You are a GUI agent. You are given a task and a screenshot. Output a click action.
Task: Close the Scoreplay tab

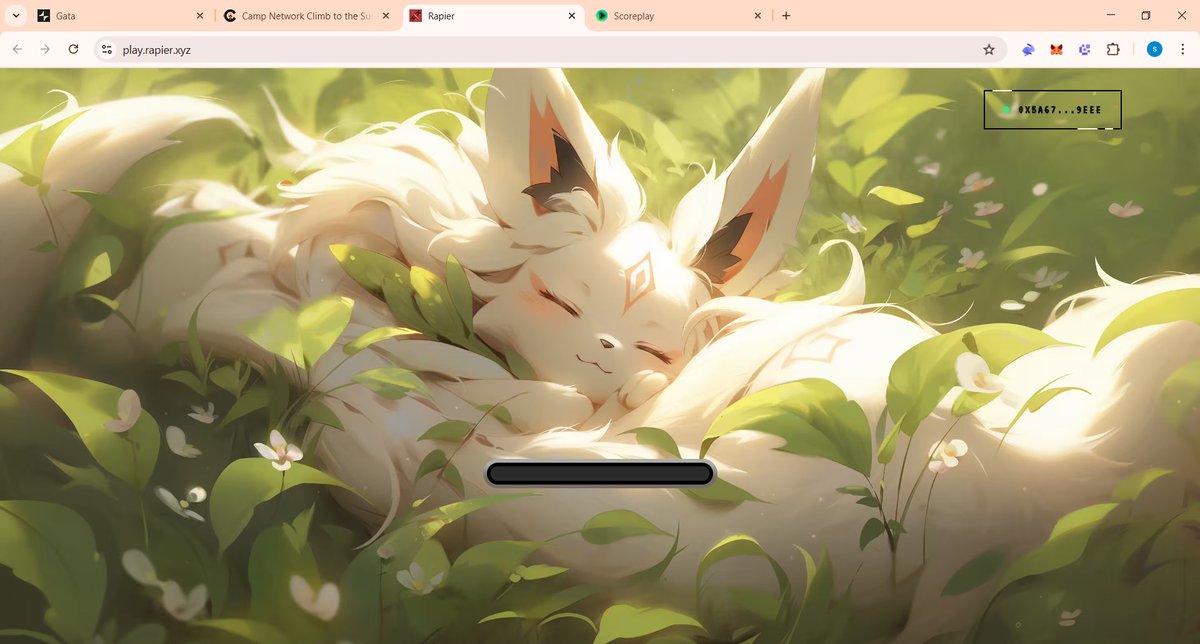click(x=758, y=16)
